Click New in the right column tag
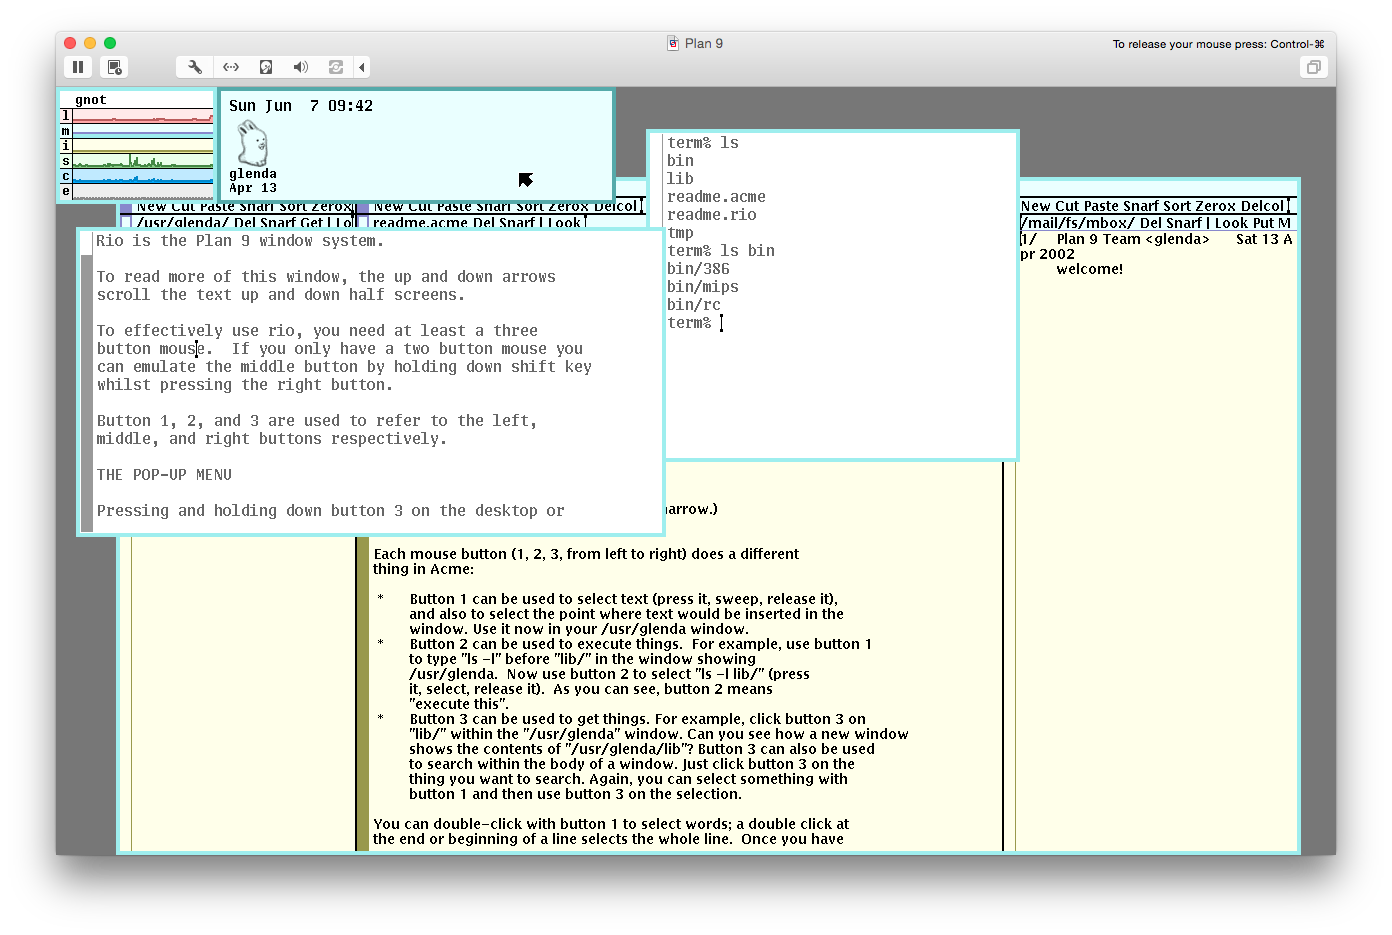Viewport: 1392px width, 935px height. [1035, 206]
